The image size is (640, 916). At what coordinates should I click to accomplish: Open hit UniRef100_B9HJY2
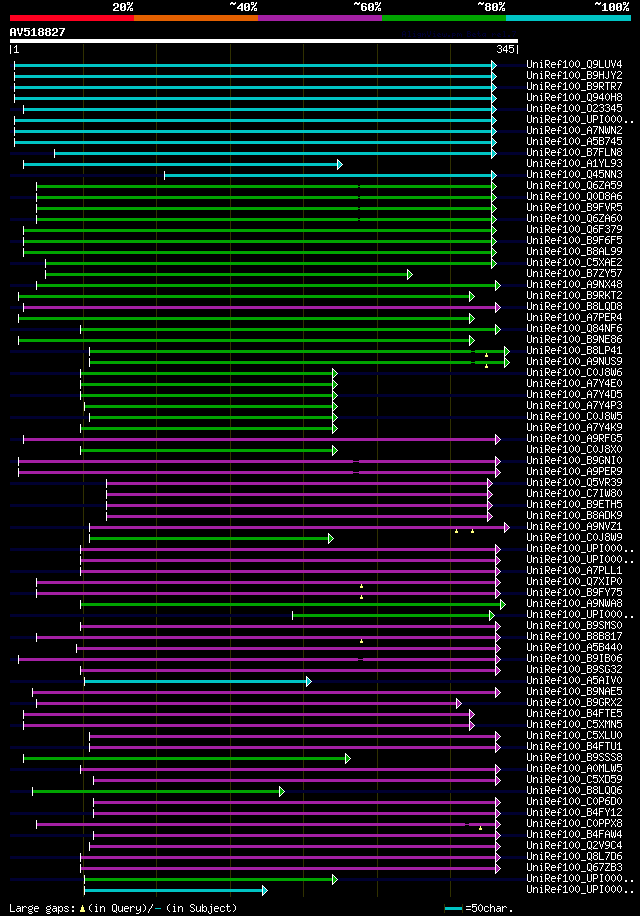[x=574, y=75]
